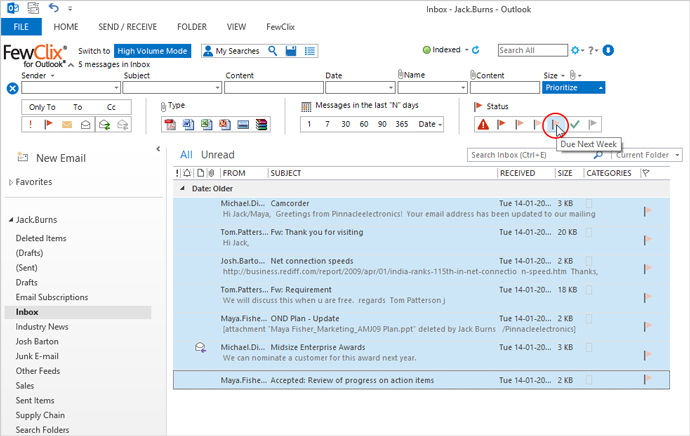
Task: Open the Current Folder search scope dropdown
Action: point(648,155)
